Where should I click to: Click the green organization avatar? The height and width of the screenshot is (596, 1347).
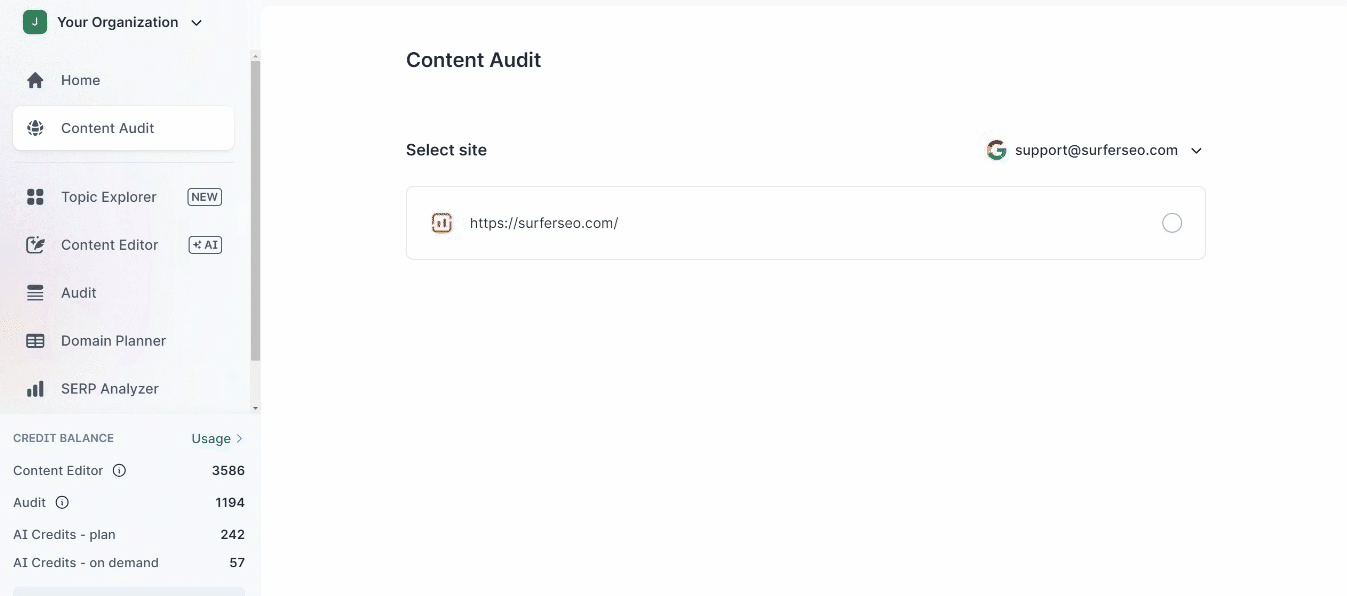point(35,22)
